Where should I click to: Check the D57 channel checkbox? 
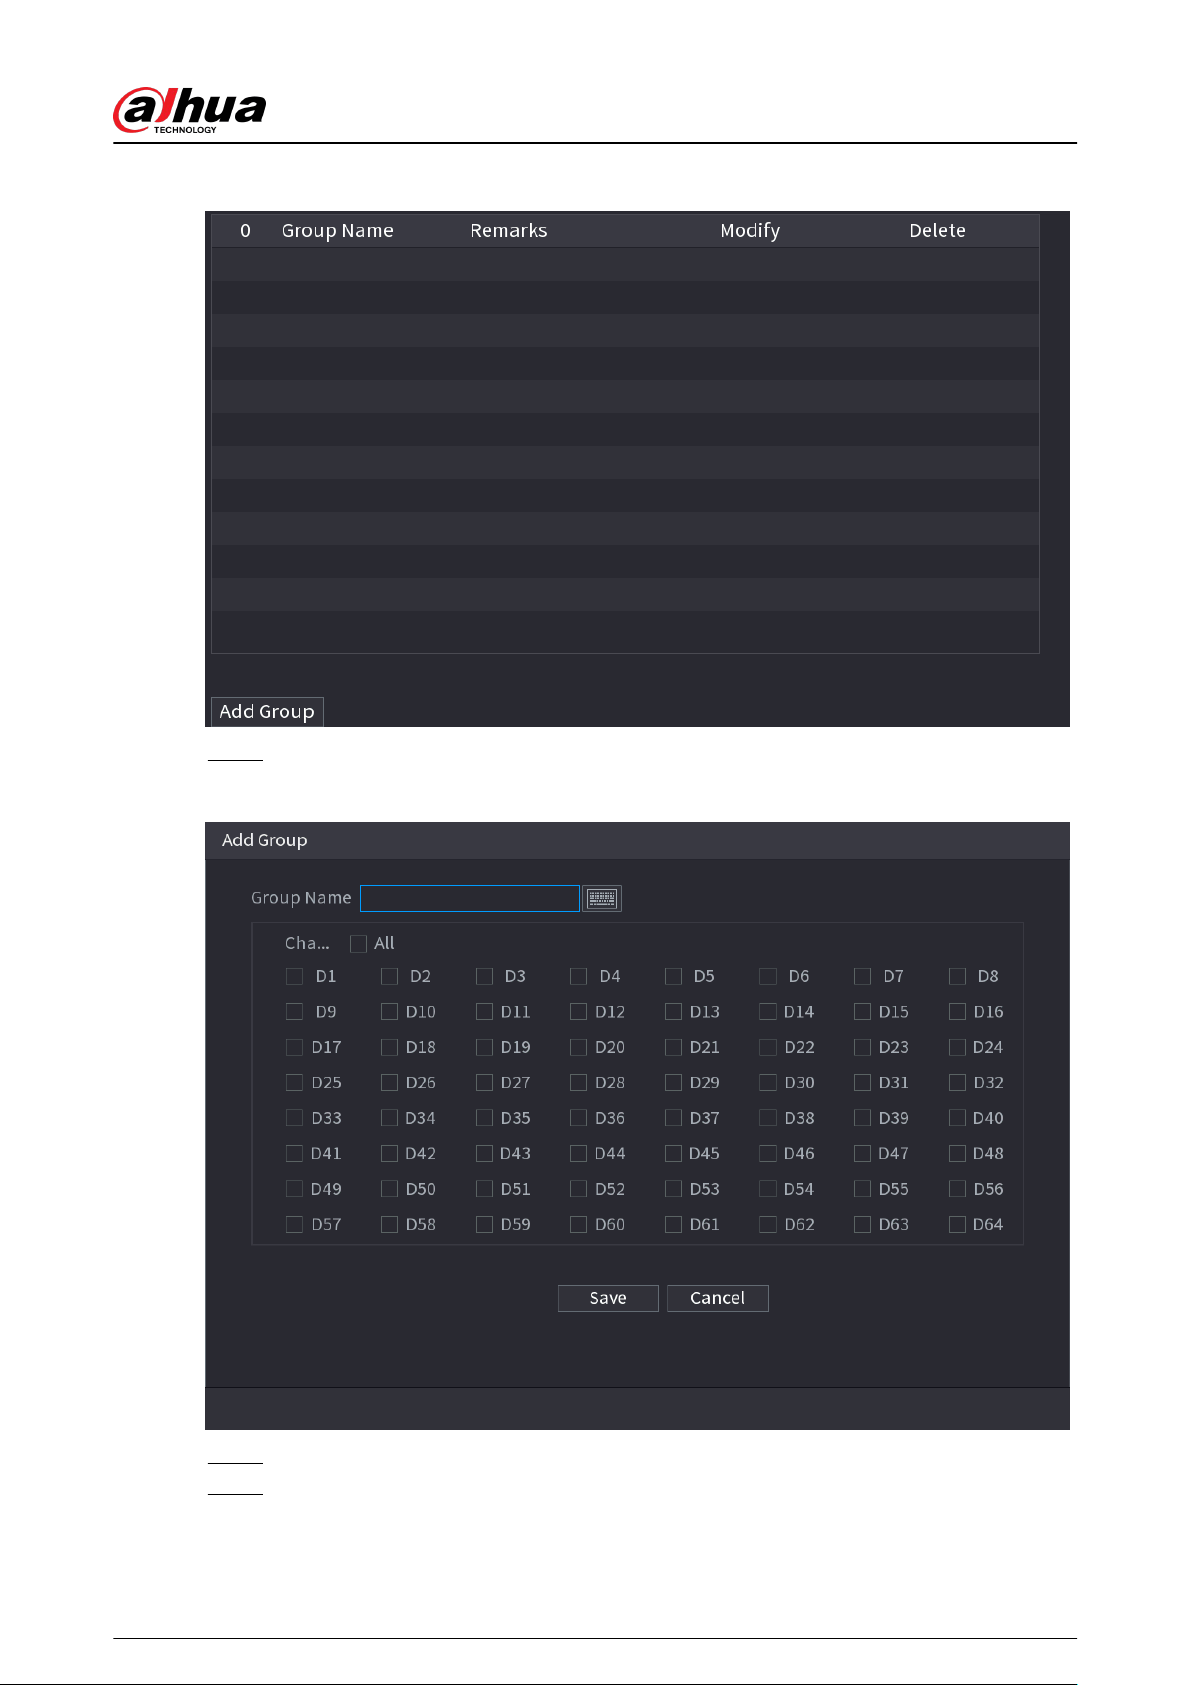[294, 1225]
